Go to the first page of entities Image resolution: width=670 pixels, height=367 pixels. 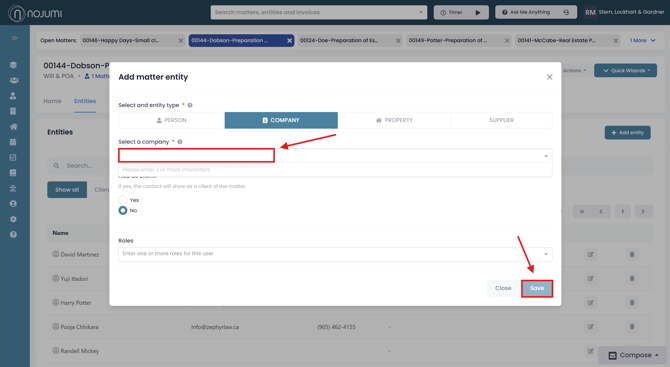coord(582,211)
